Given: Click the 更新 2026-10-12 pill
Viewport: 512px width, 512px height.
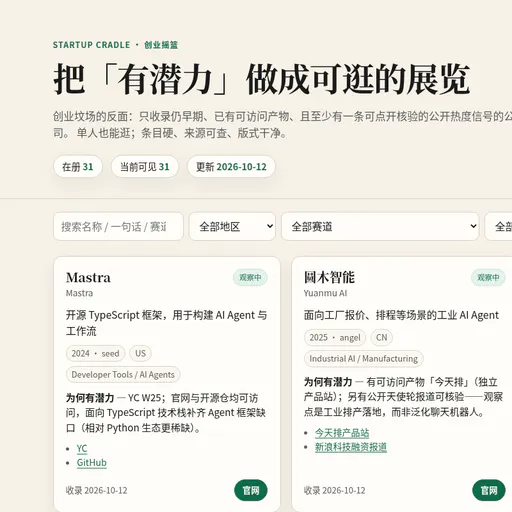Looking at the screenshot, I should [x=231, y=167].
